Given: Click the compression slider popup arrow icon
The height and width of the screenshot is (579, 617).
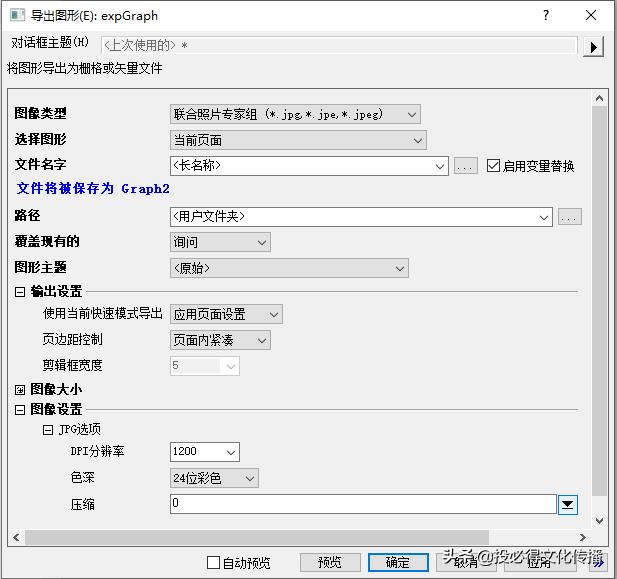Looking at the screenshot, I should click(x=567, y=505).
